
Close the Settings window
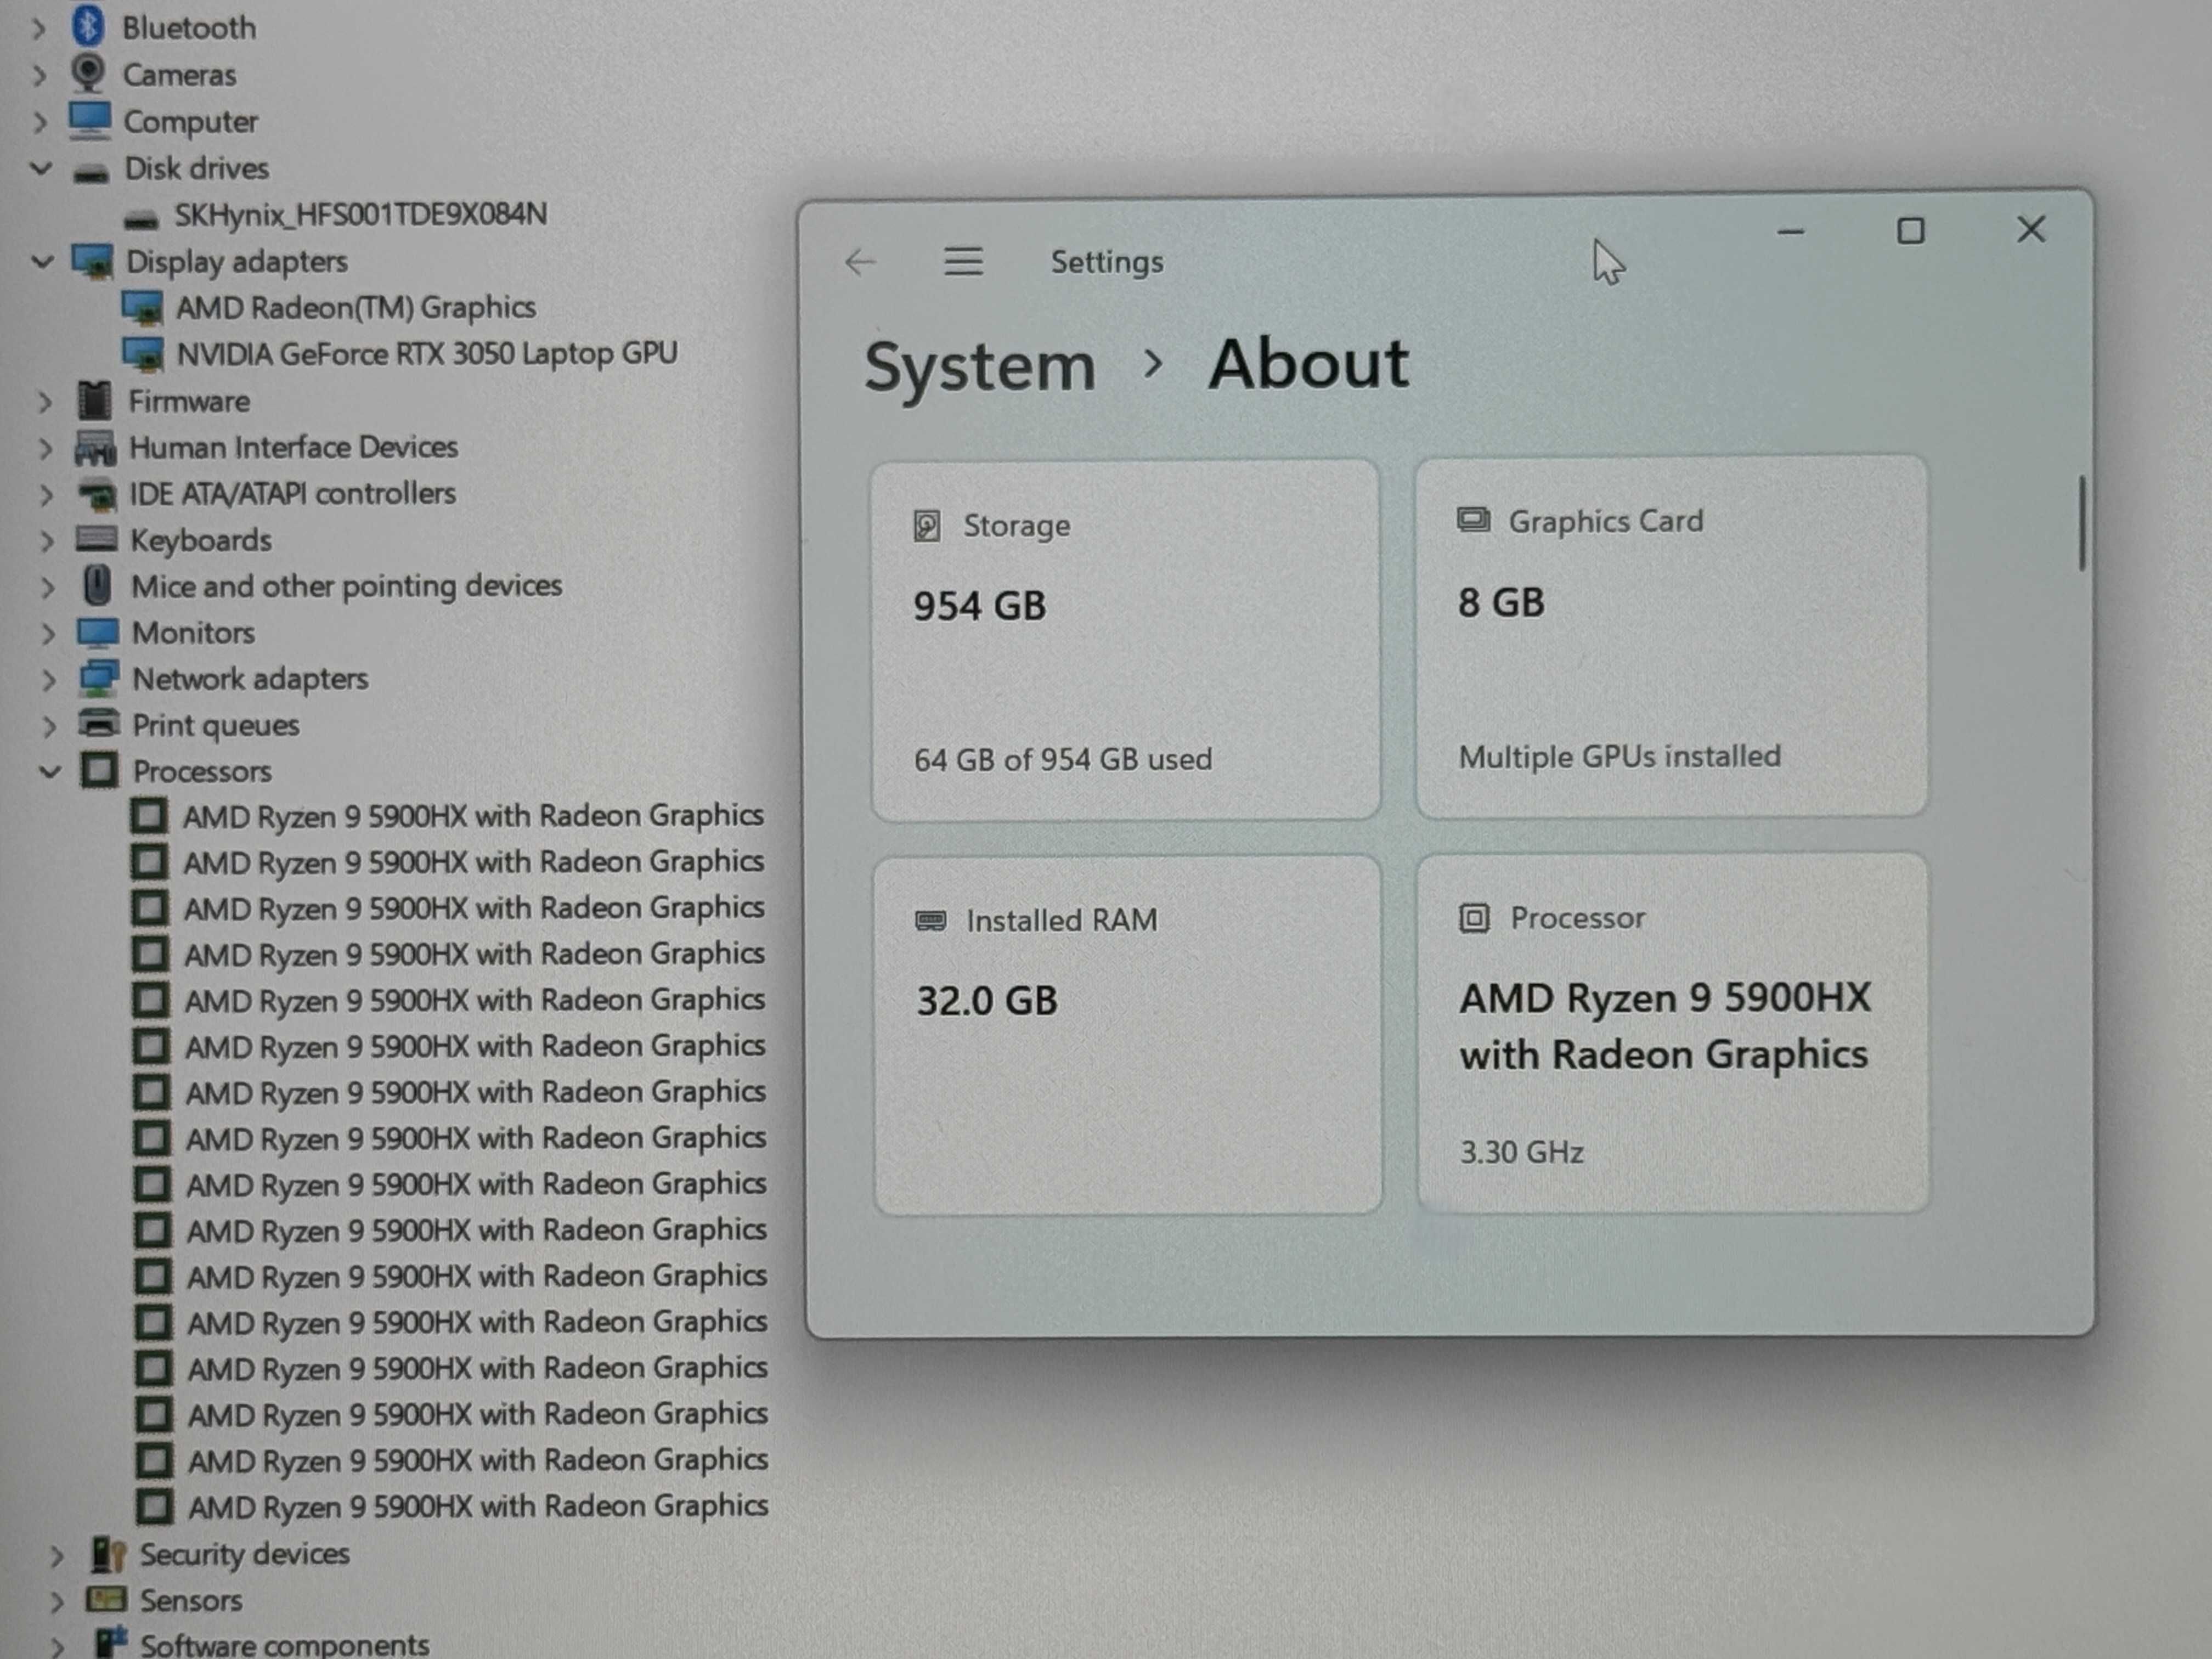[x=2031, y=230]
